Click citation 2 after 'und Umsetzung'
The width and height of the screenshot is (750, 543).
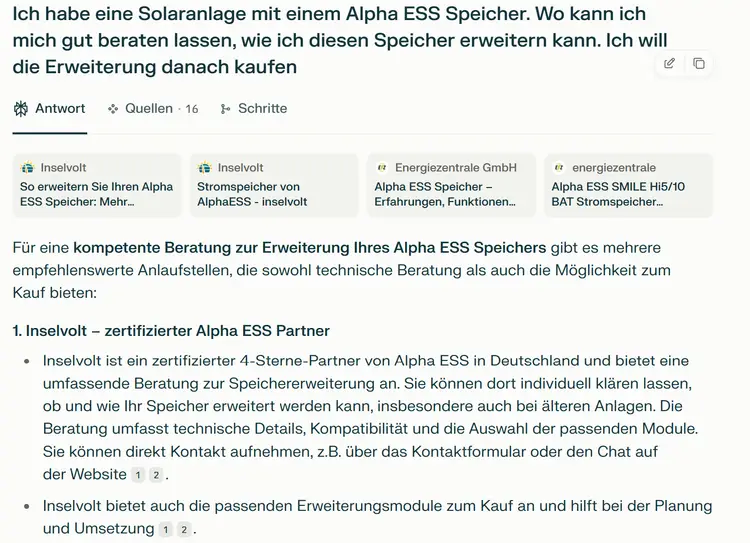(183, 529)
